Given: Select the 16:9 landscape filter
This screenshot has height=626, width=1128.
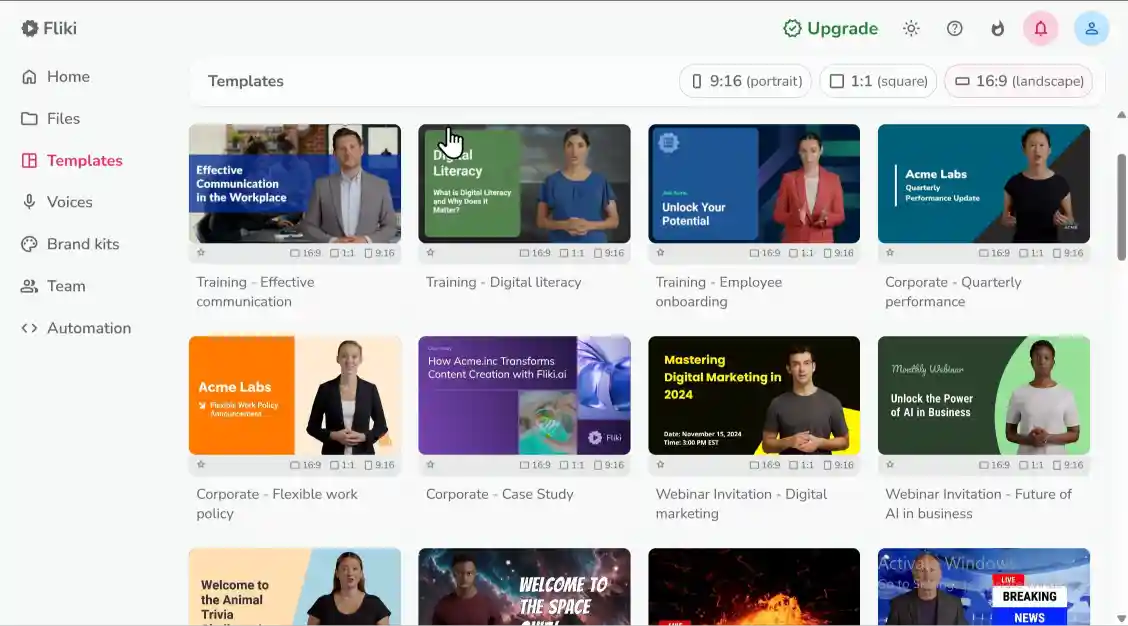Looking at the screenshot, I should (x=1018, y=81).
